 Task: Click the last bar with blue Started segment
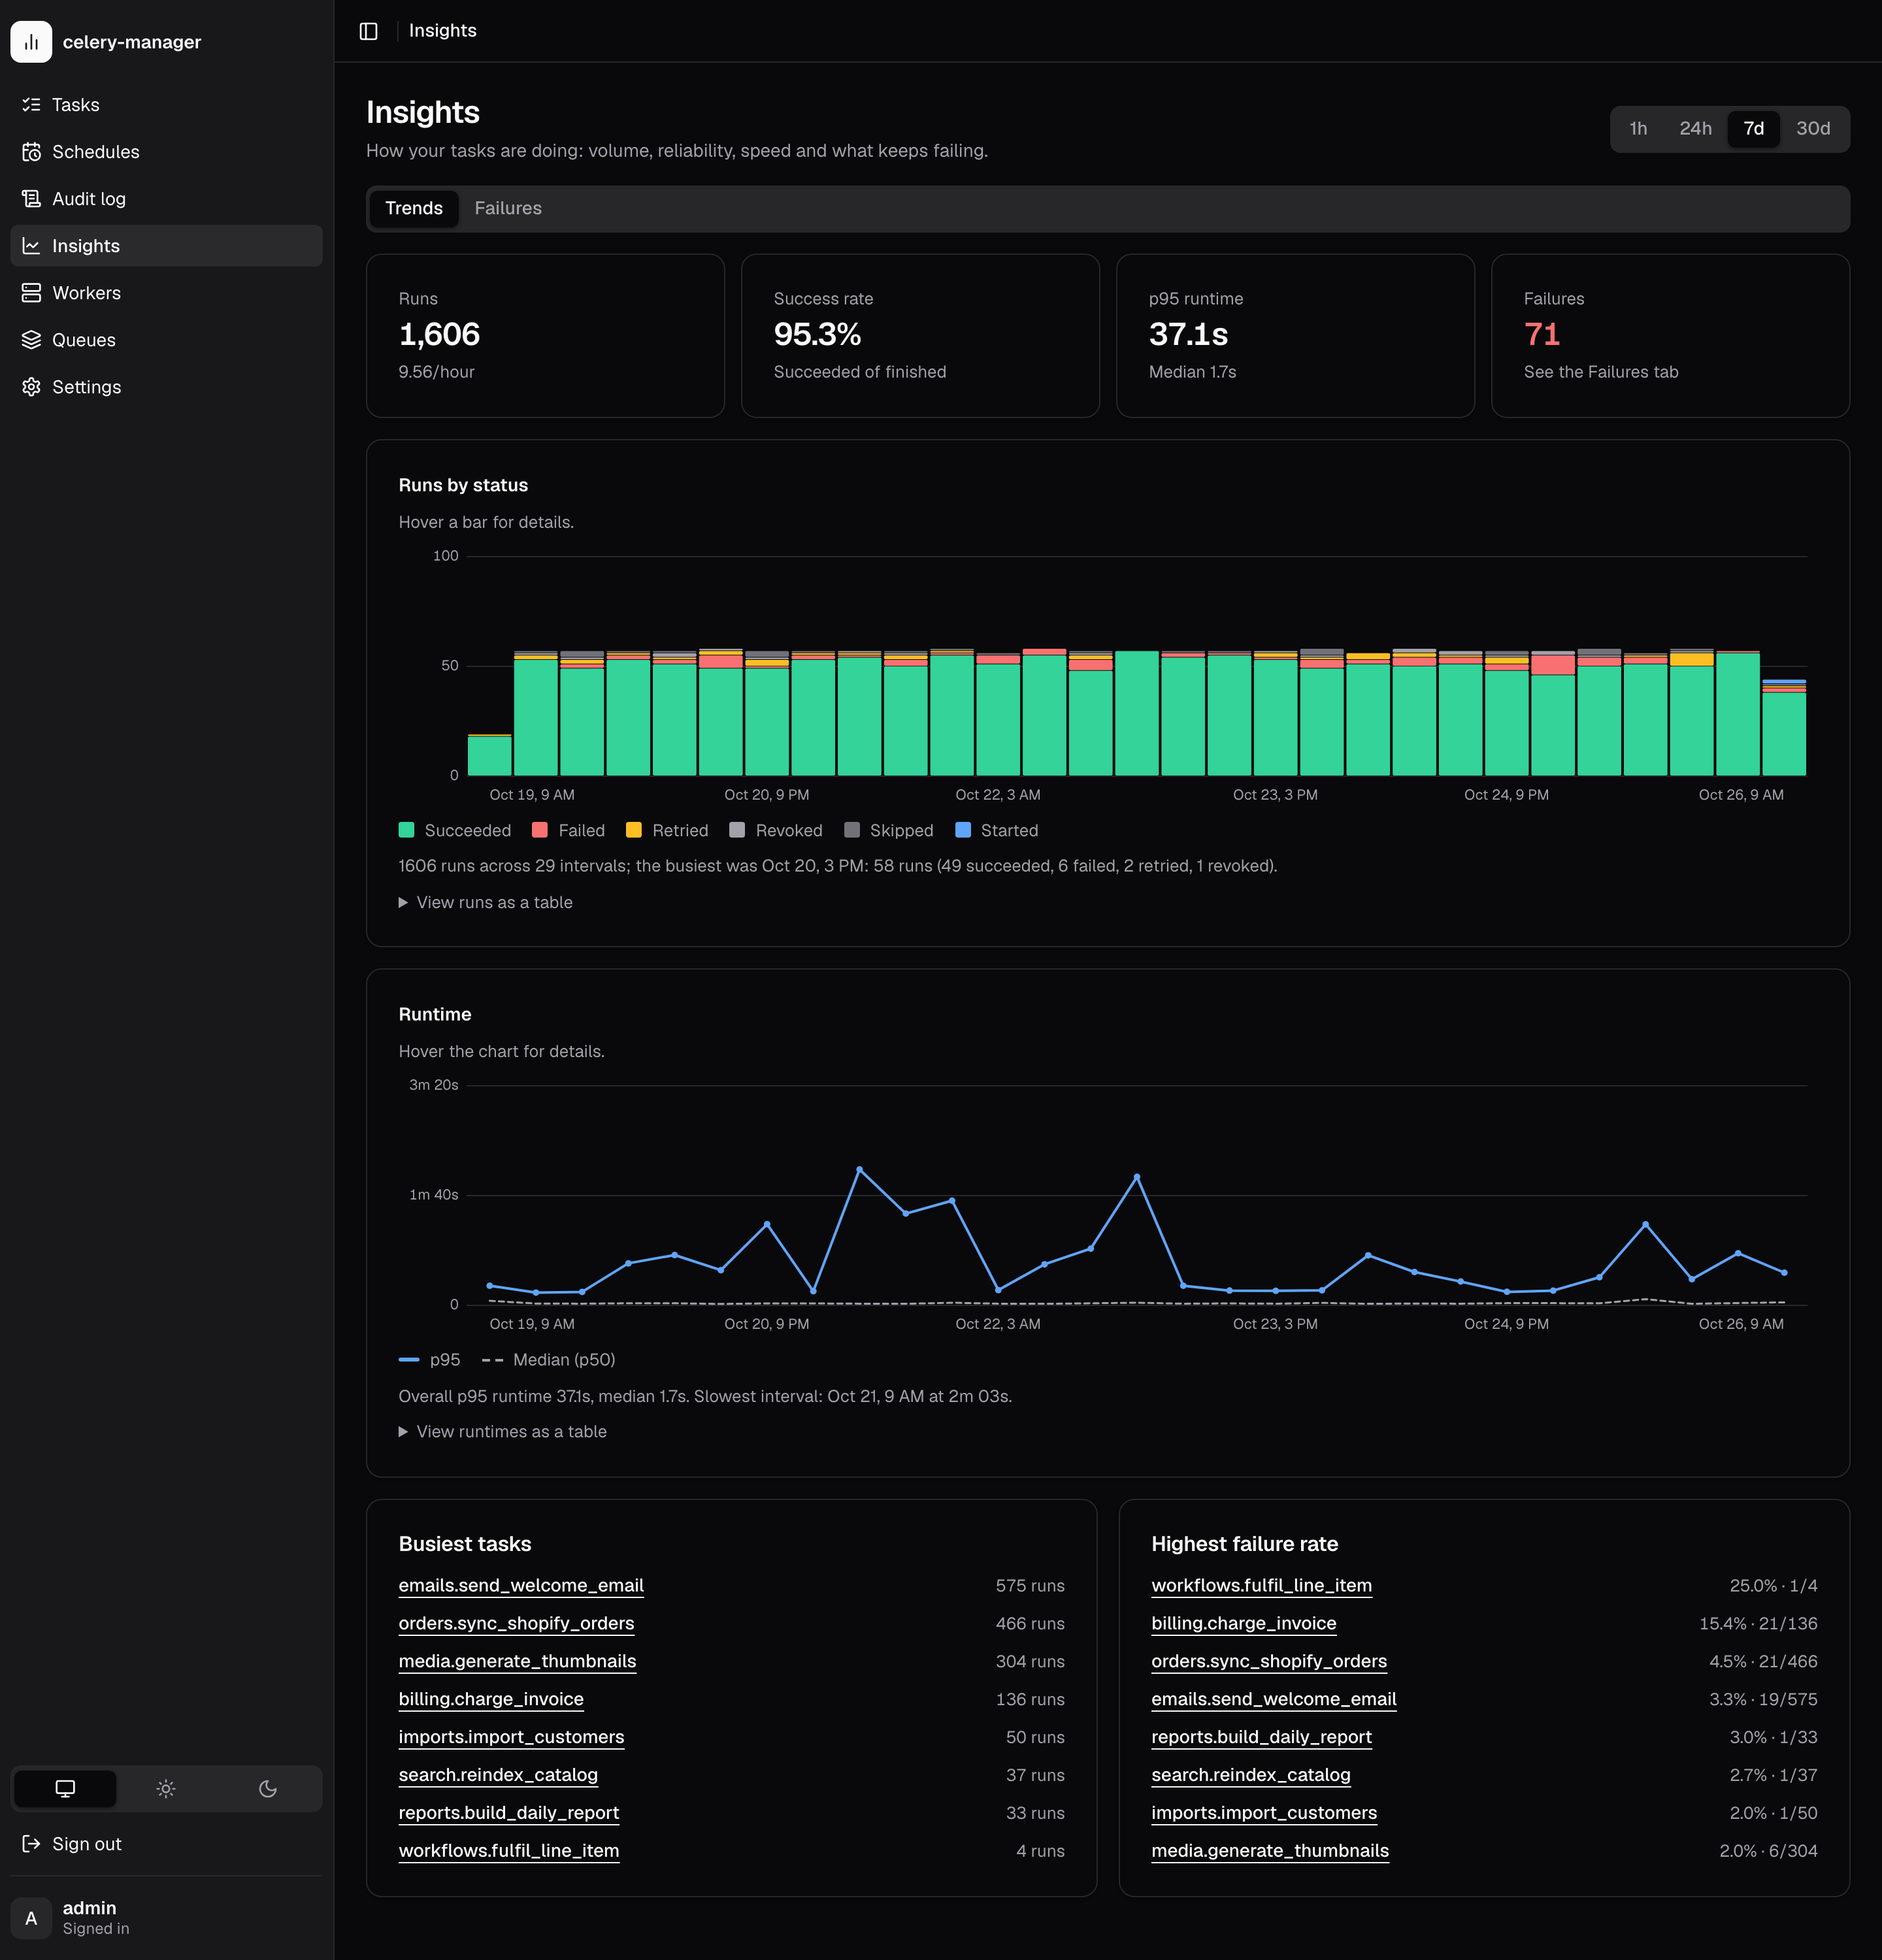click(1784, 728)
